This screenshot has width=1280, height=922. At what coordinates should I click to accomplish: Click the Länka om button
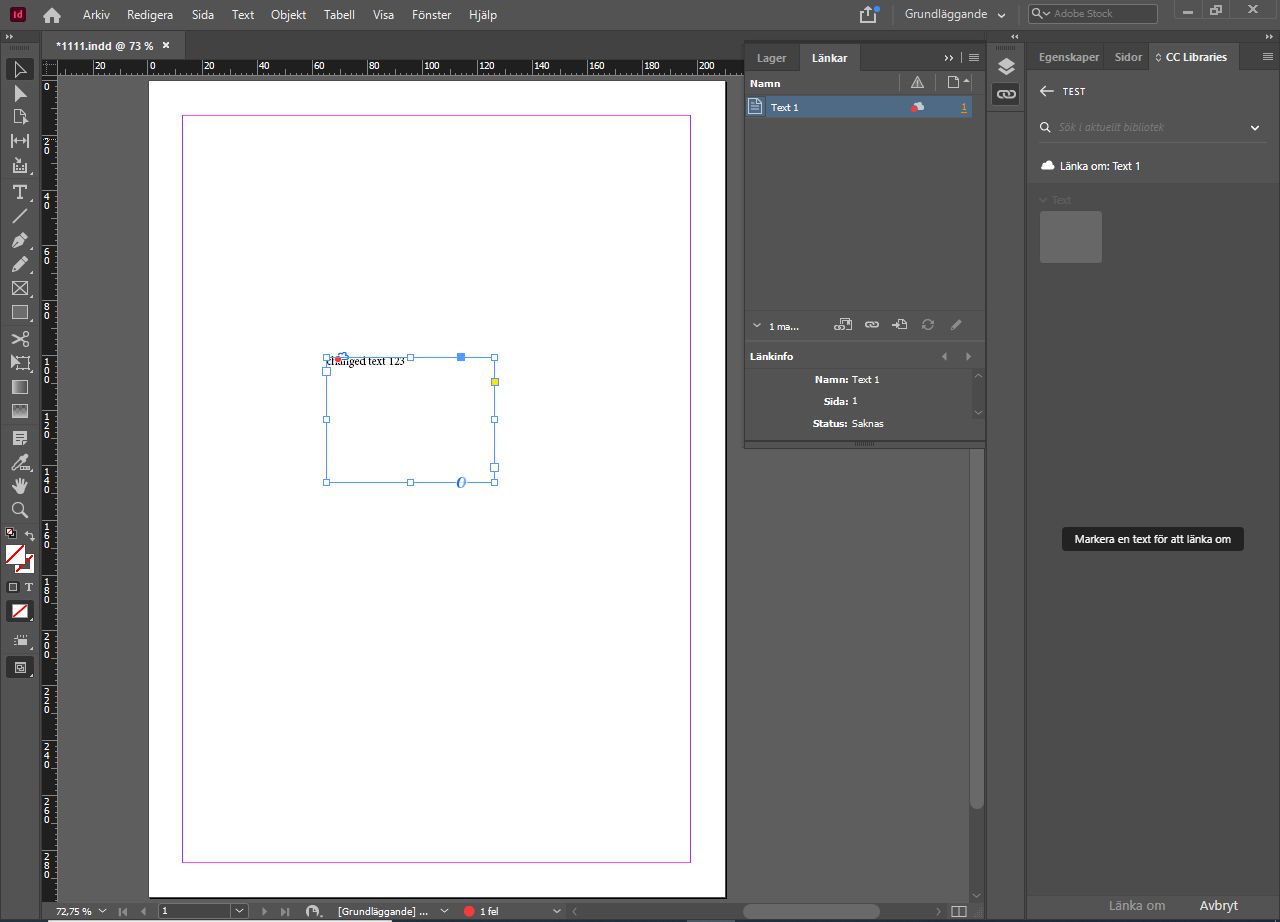1136,905
